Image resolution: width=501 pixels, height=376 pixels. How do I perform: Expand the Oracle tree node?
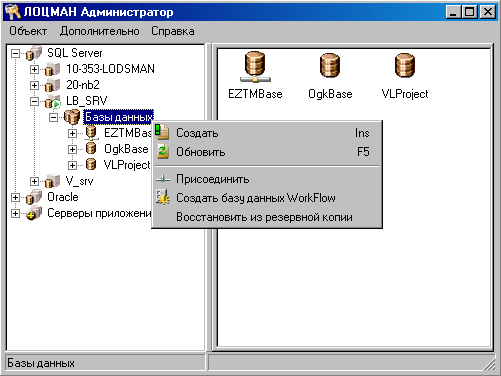click(x=15, y=197)
